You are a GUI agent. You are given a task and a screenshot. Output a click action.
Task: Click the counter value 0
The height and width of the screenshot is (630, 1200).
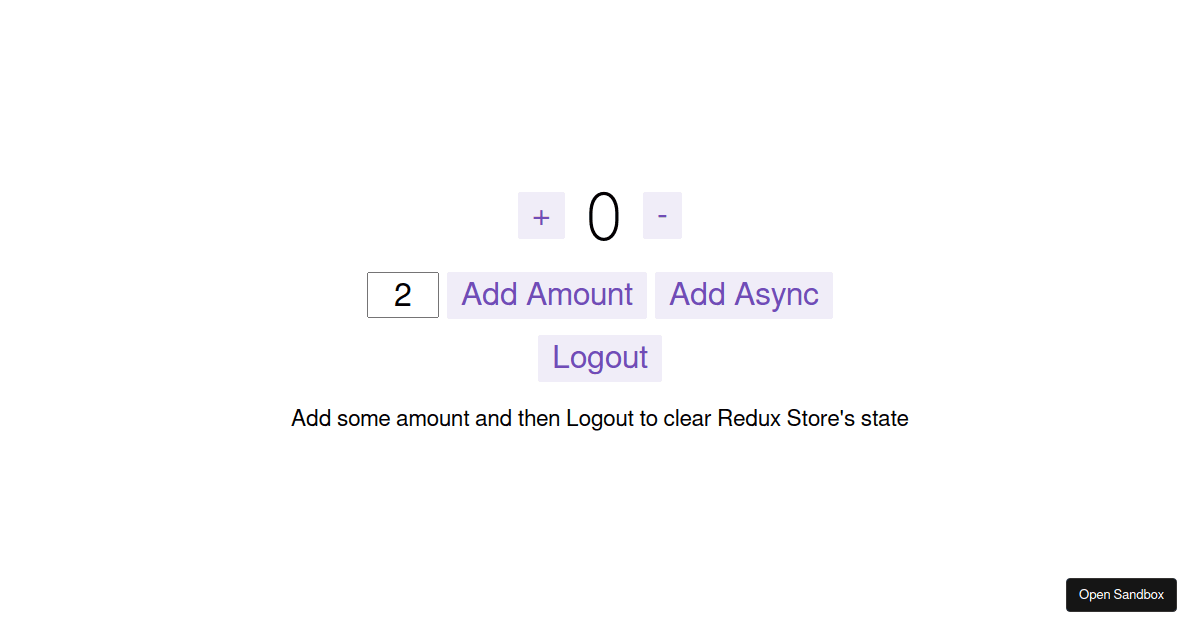click(x=604, y=217)
